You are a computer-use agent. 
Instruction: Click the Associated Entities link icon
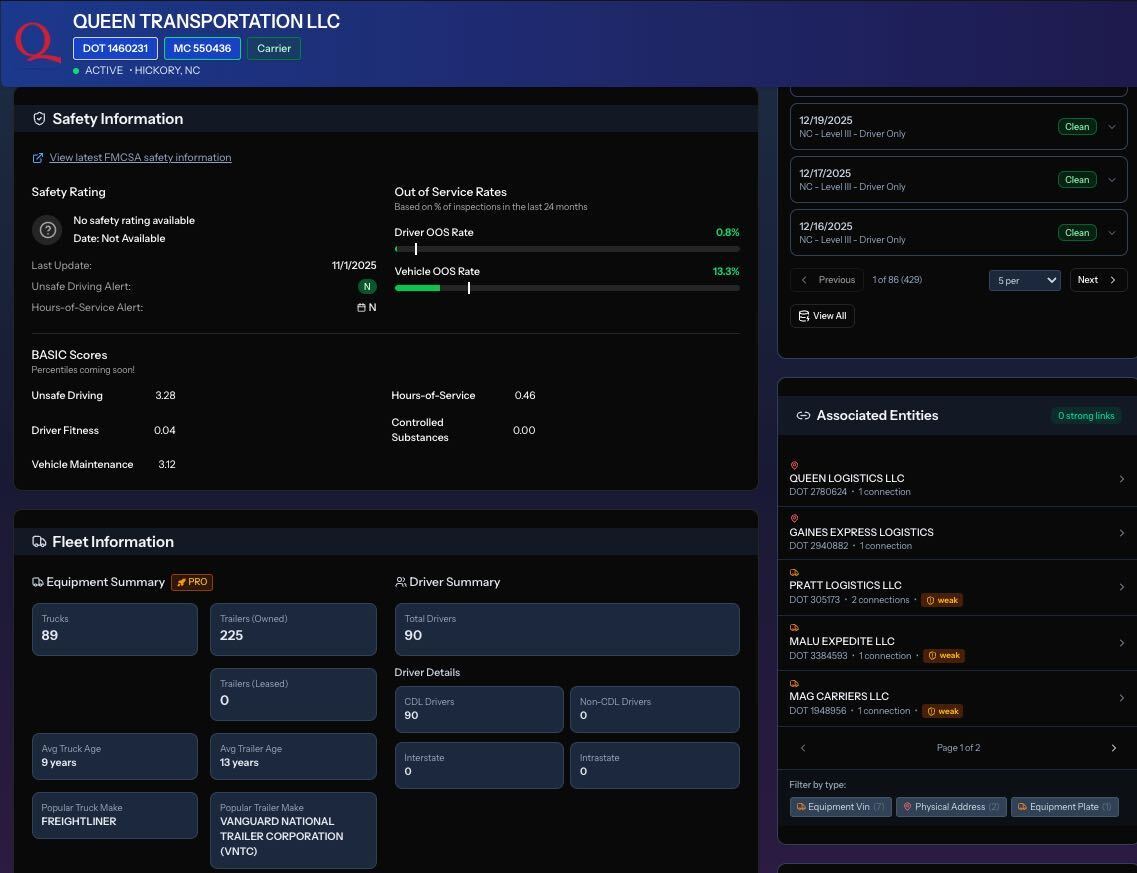[803, 416]
